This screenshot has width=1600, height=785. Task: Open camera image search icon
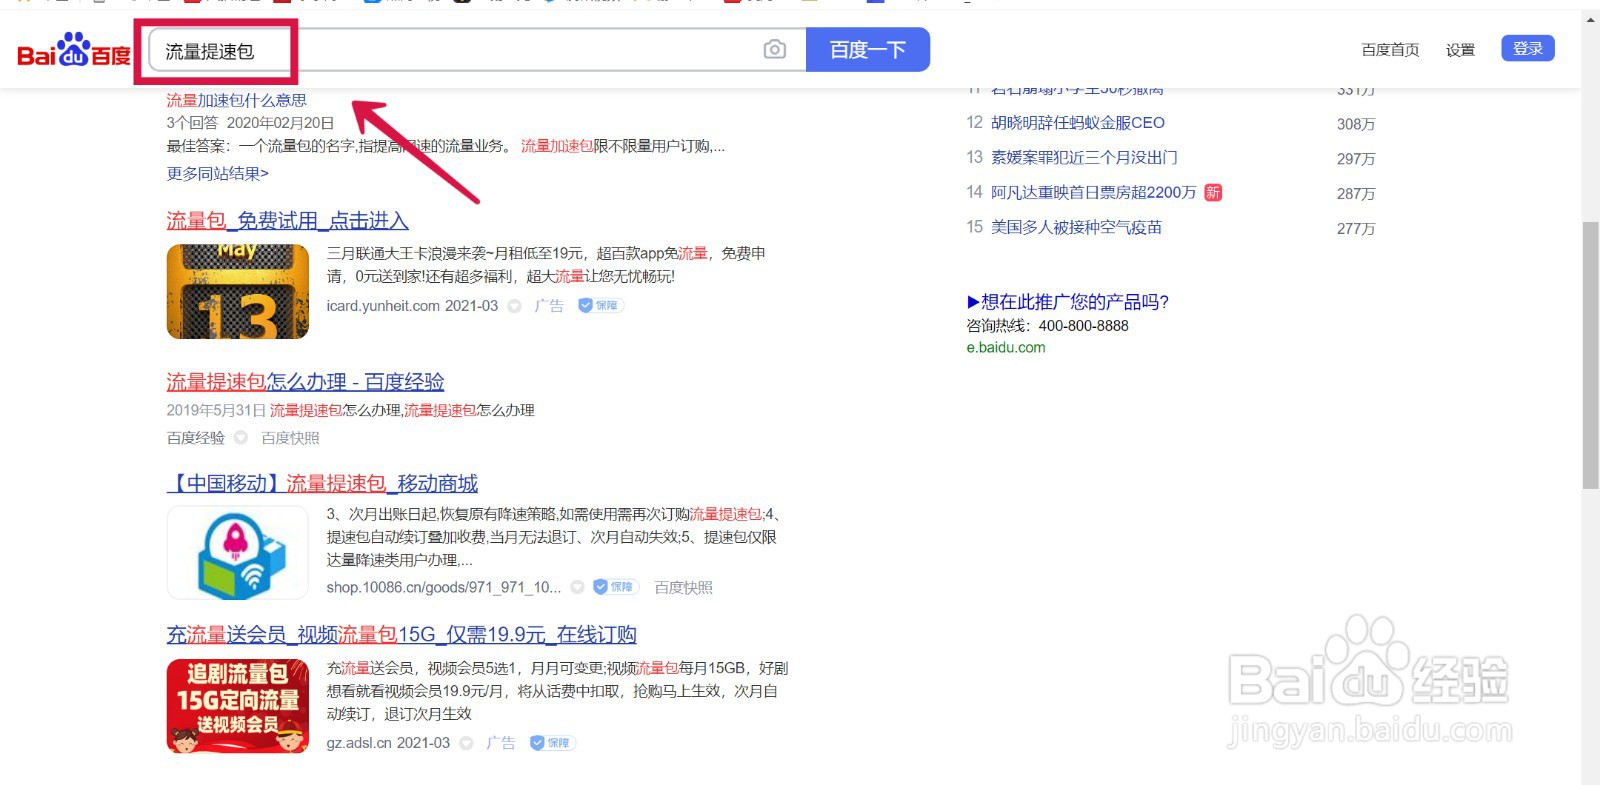tap(774, 49)
